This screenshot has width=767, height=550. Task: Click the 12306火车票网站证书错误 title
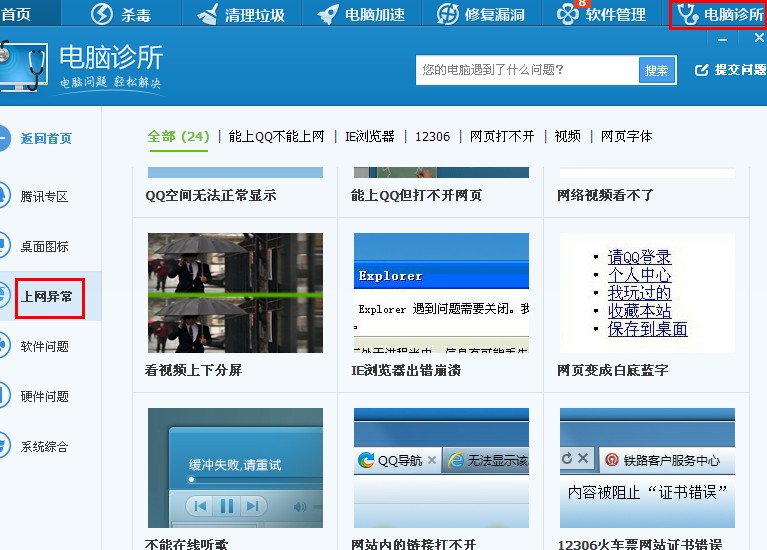tap(640, 544)
